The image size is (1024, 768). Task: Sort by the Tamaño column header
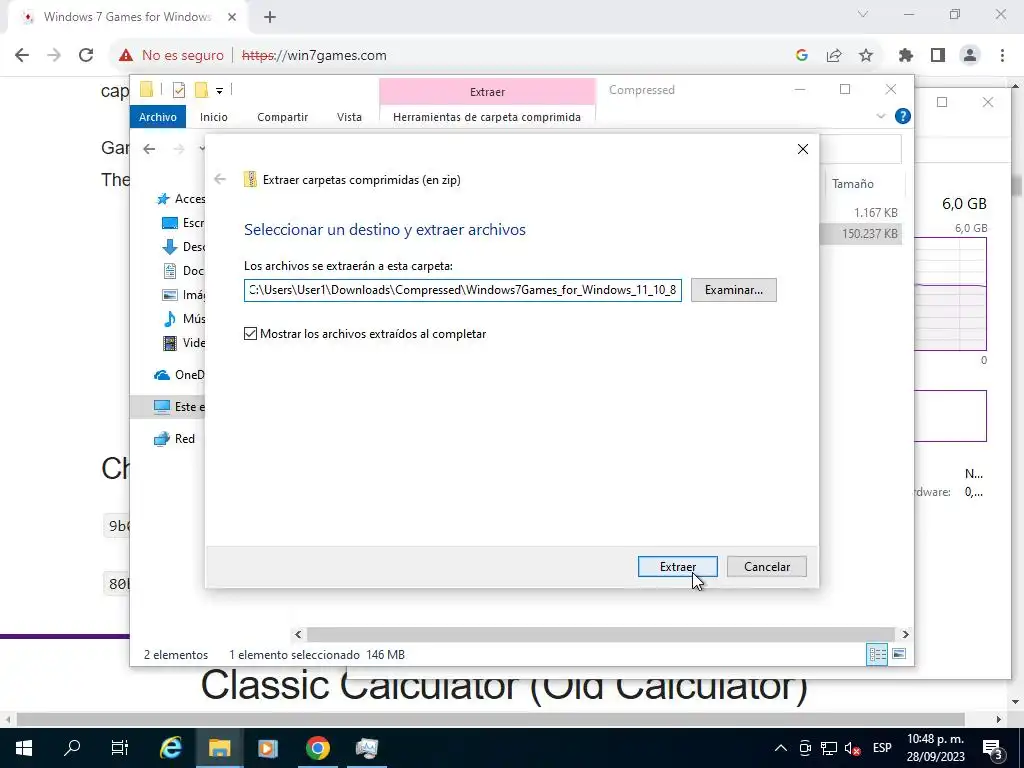852,184
